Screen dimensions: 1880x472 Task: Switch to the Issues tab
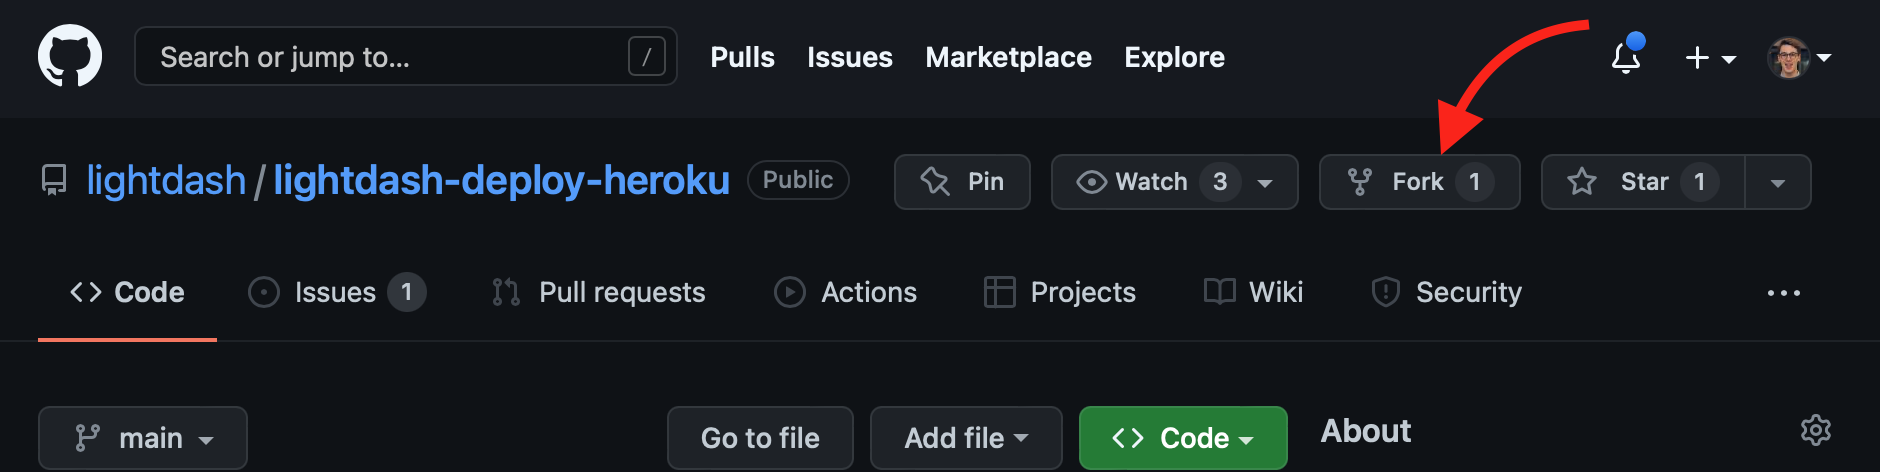tap(336, 292)
